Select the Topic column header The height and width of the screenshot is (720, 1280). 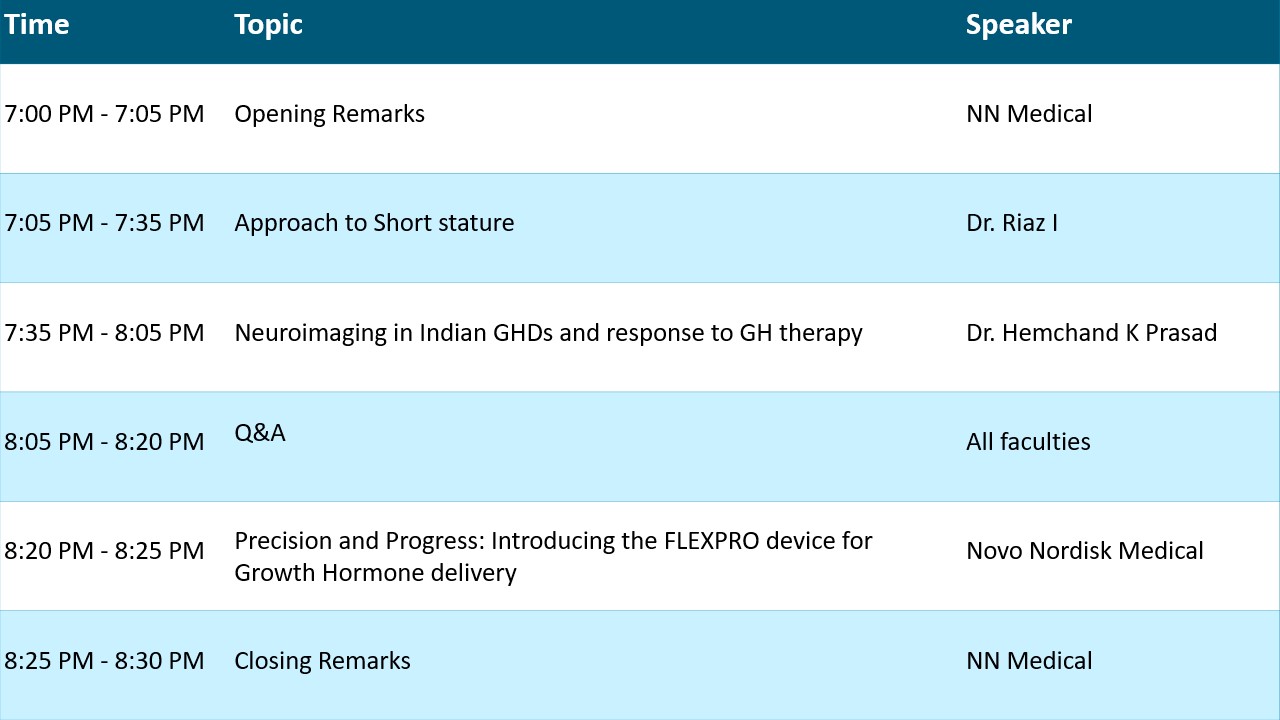(268, 25)
